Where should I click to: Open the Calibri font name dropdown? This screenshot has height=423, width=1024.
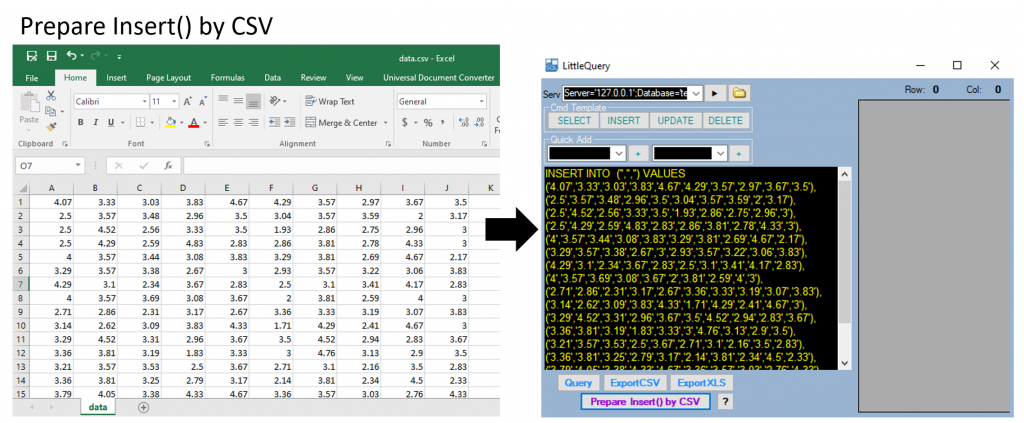click(144, 102)
